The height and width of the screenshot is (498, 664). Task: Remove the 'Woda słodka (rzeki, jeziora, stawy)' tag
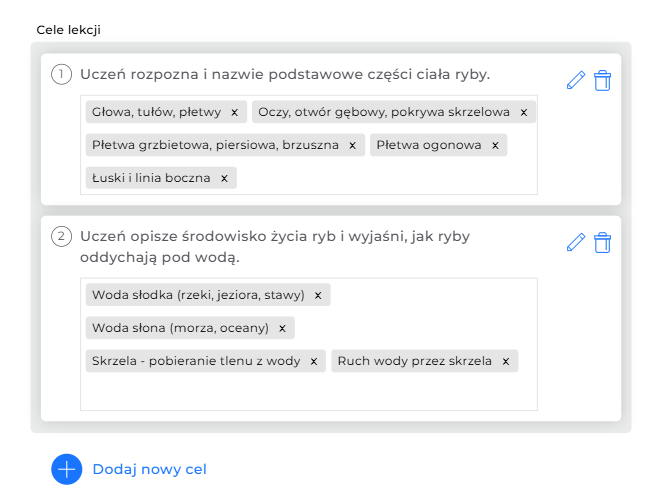(318, 295)
